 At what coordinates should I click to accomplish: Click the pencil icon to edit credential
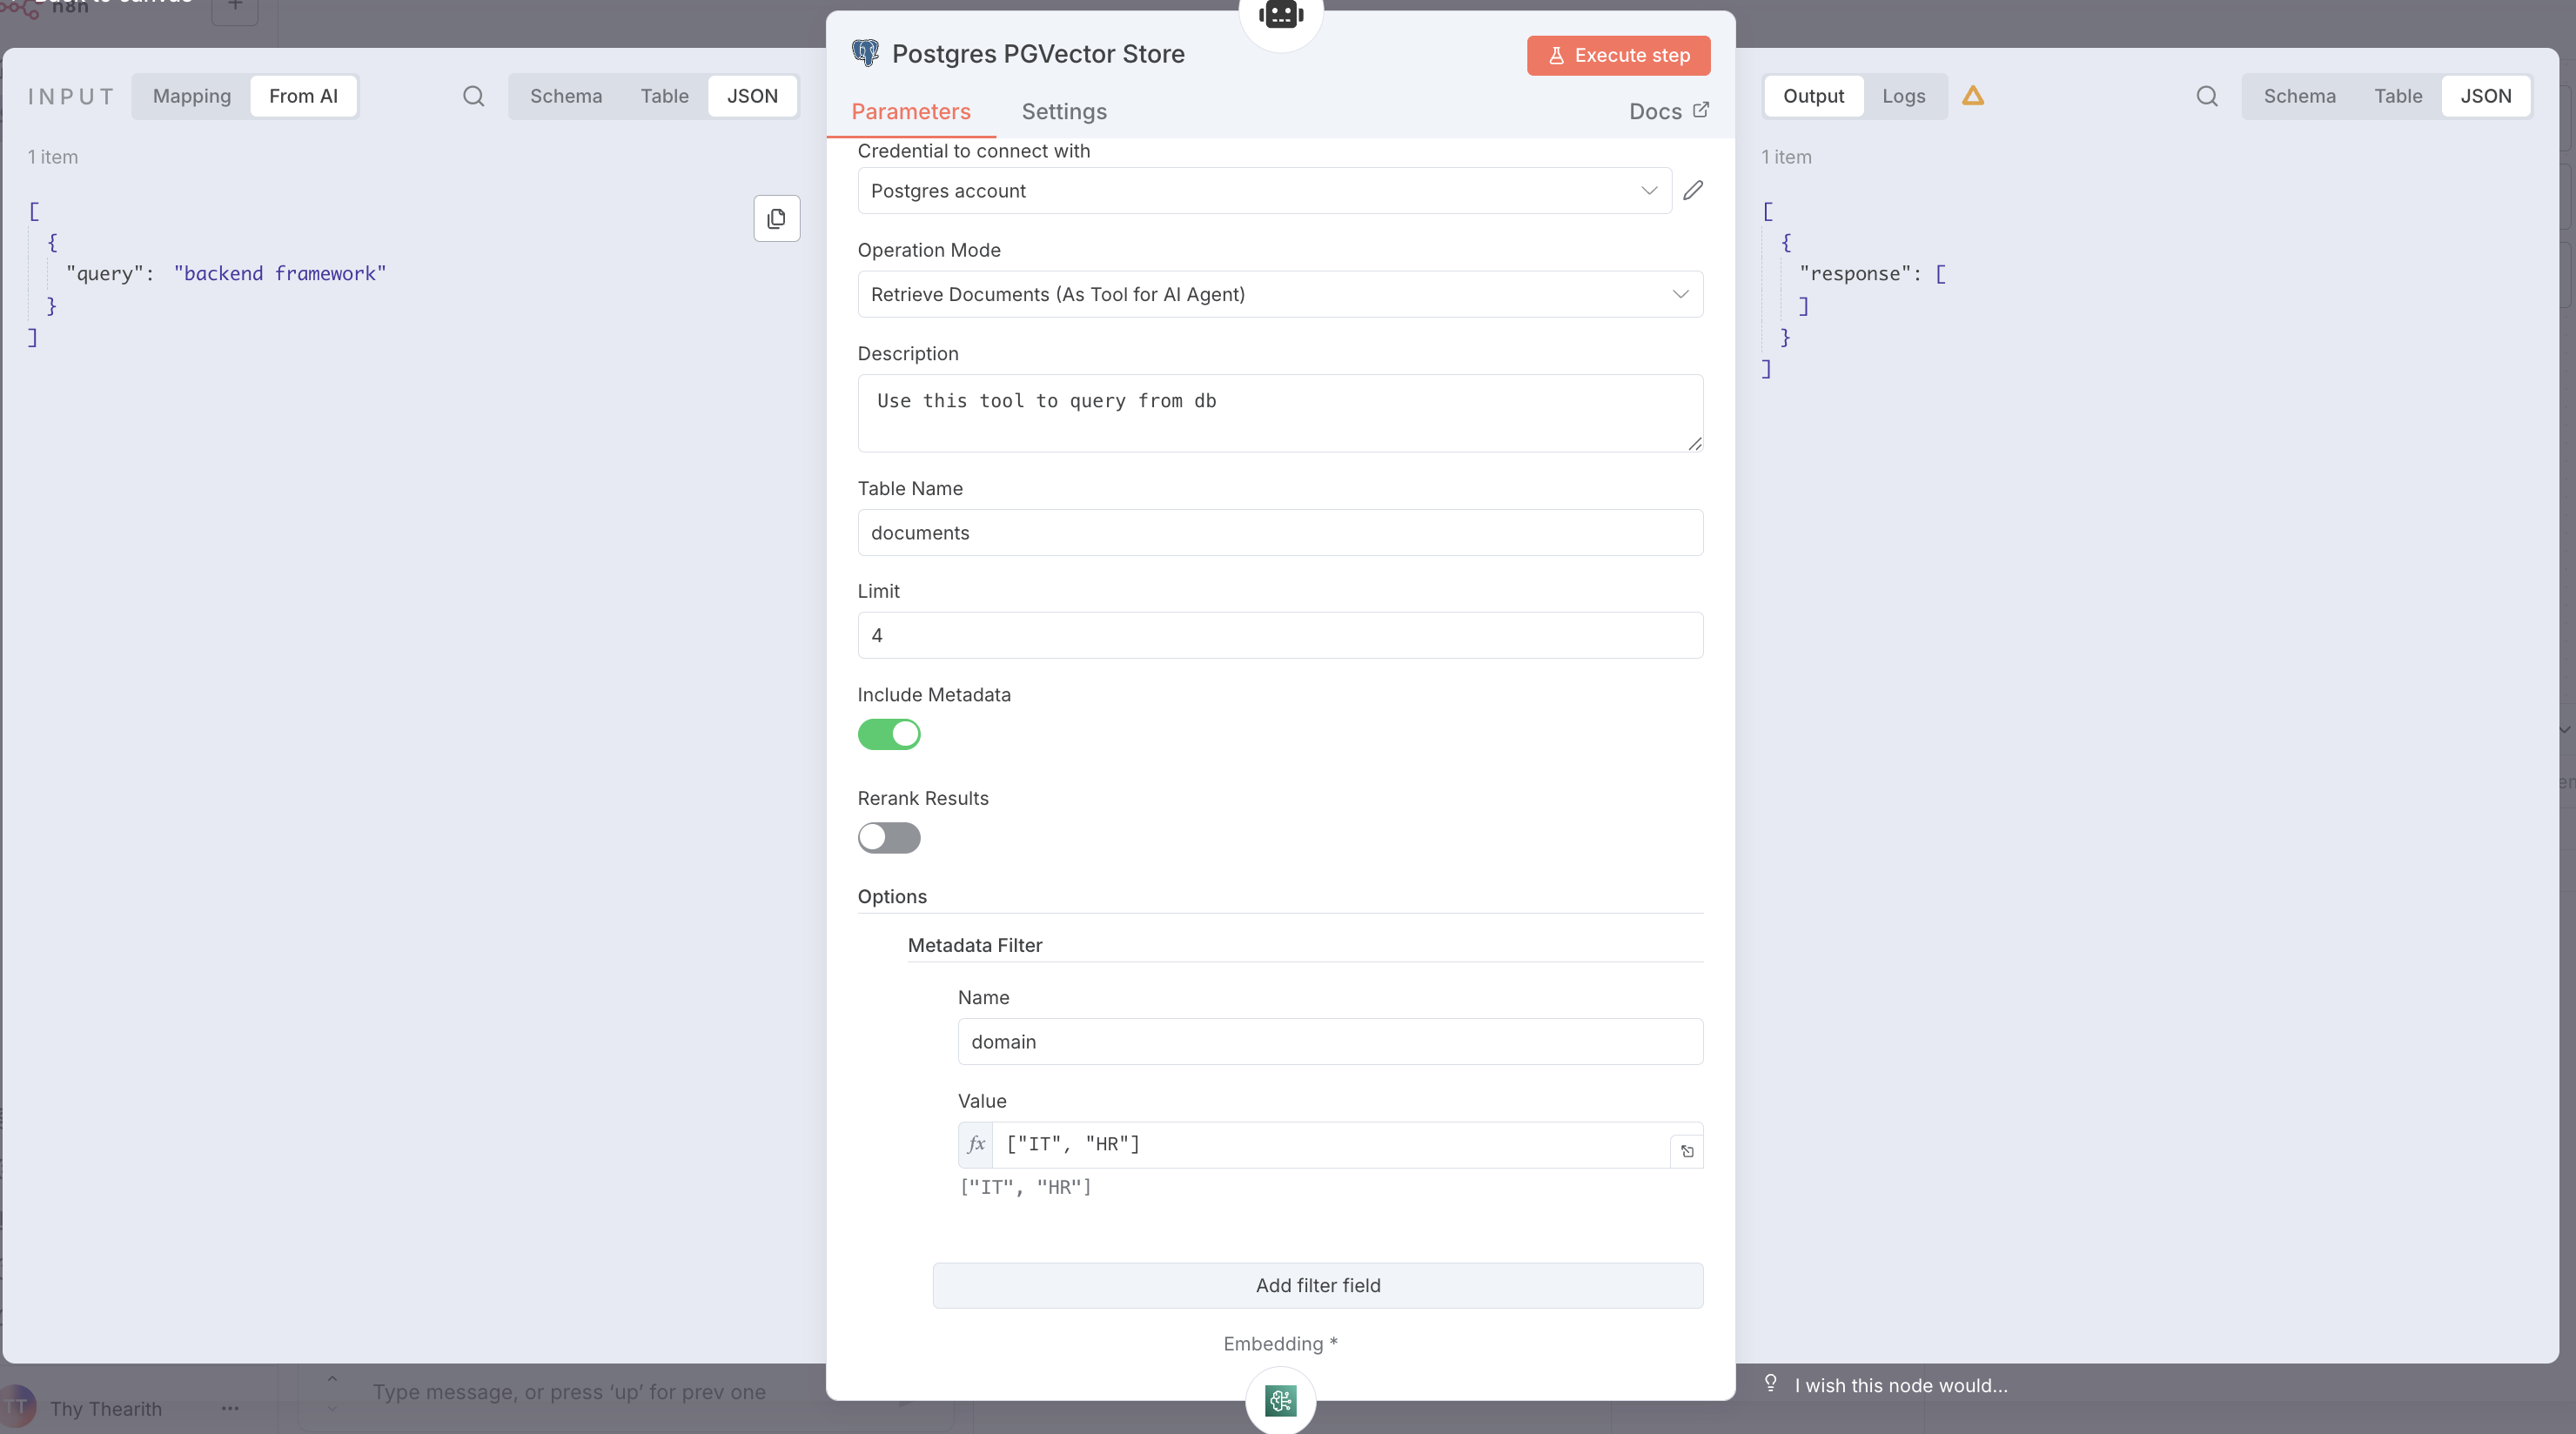[1692, 190]
